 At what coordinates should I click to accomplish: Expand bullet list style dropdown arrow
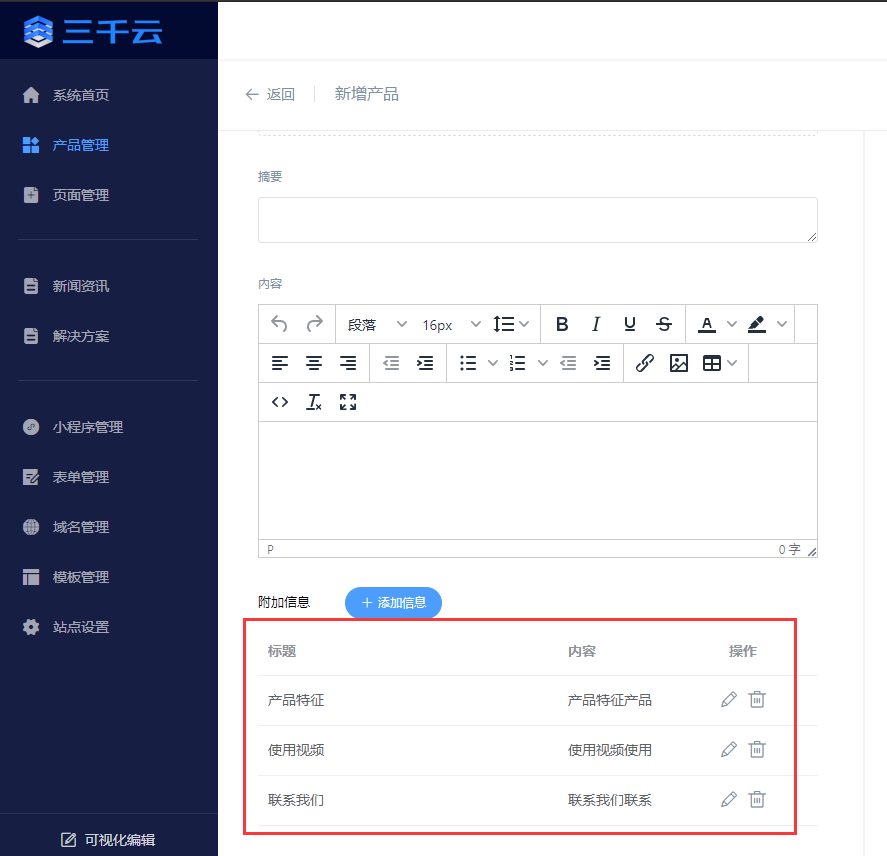coord(493,363)
